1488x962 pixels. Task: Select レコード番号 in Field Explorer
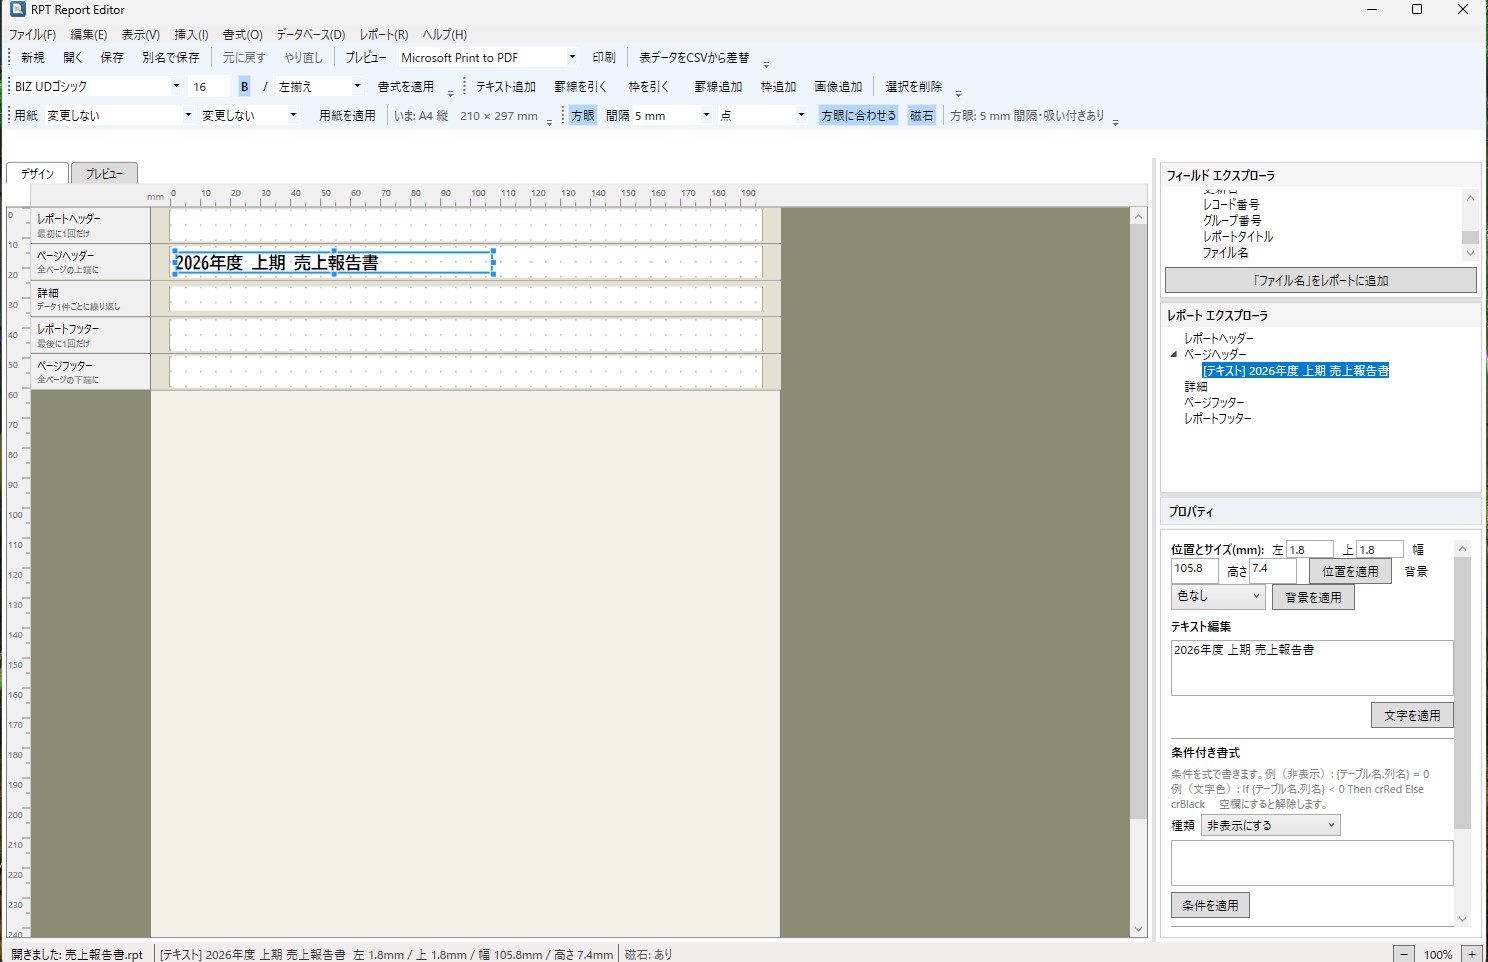click(x=1231, y=204)
